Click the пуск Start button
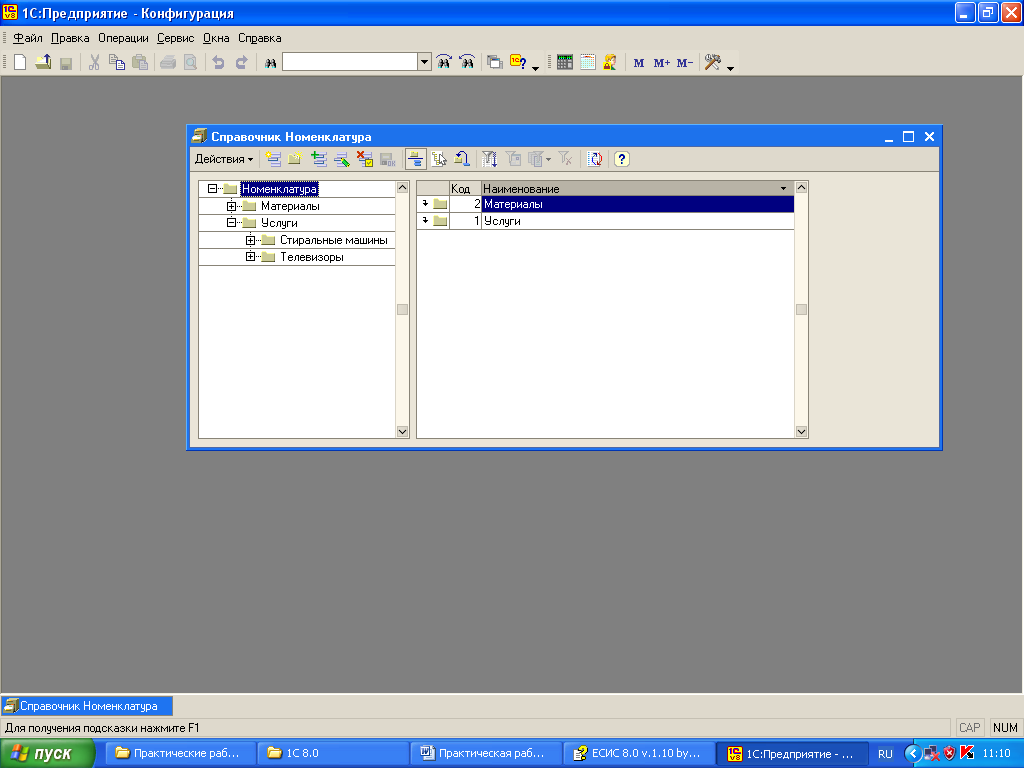1024x768 pixels. (x=48, y=754)
